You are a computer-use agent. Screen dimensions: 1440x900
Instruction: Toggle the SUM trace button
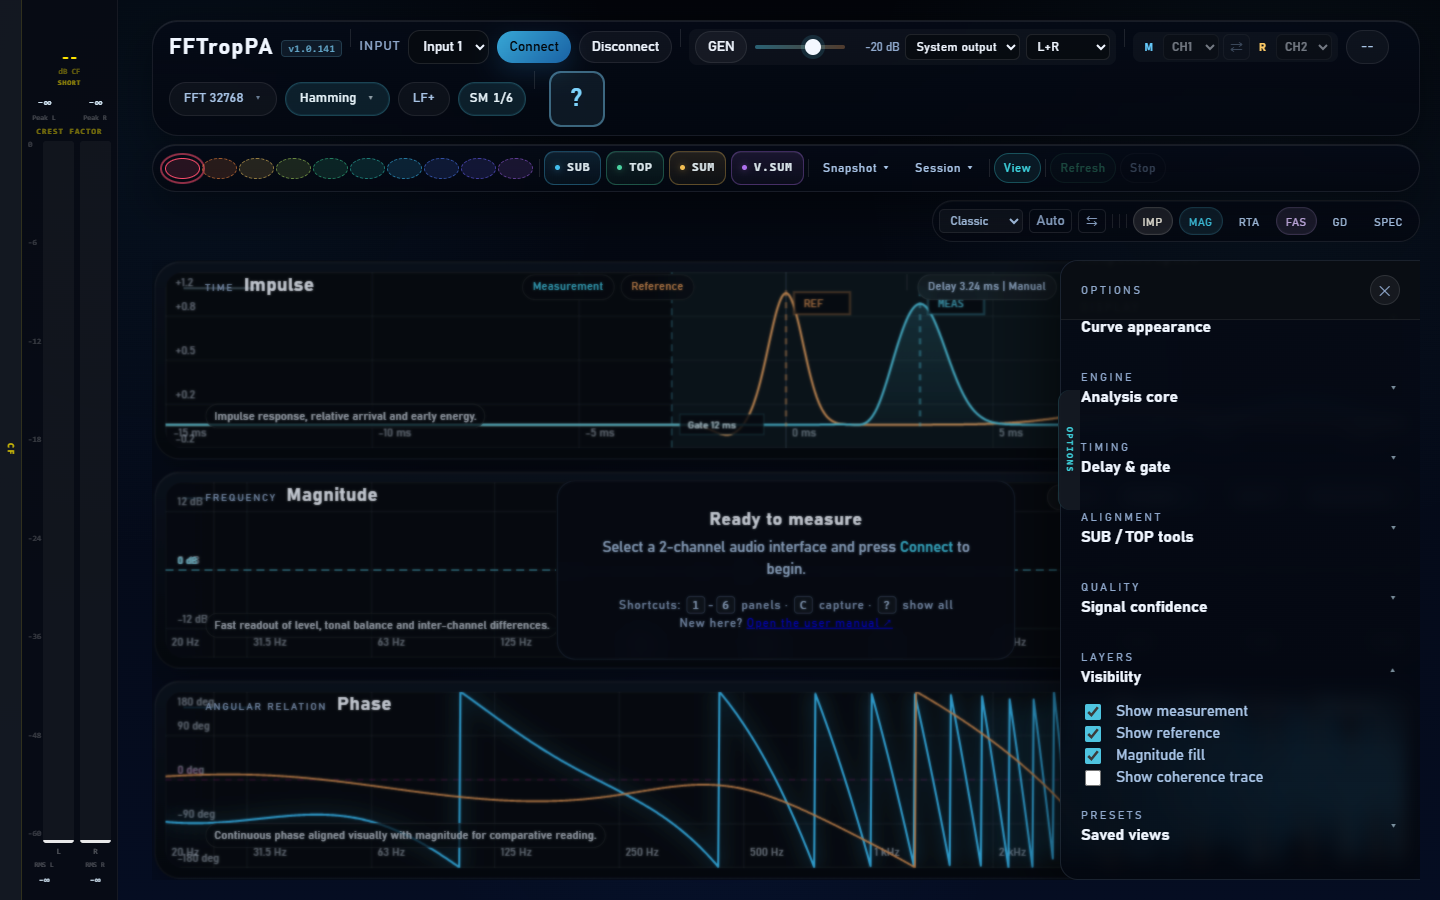pos(697,168)
